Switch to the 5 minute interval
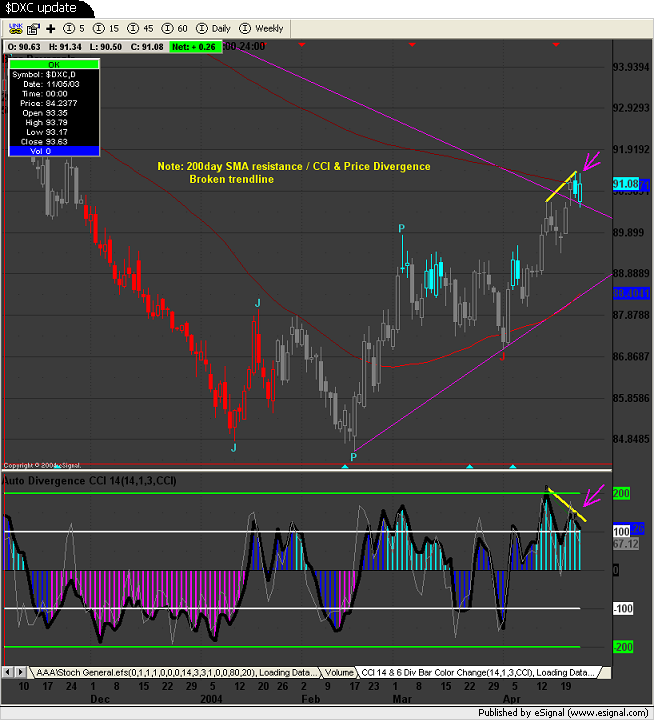 point(76,28)
